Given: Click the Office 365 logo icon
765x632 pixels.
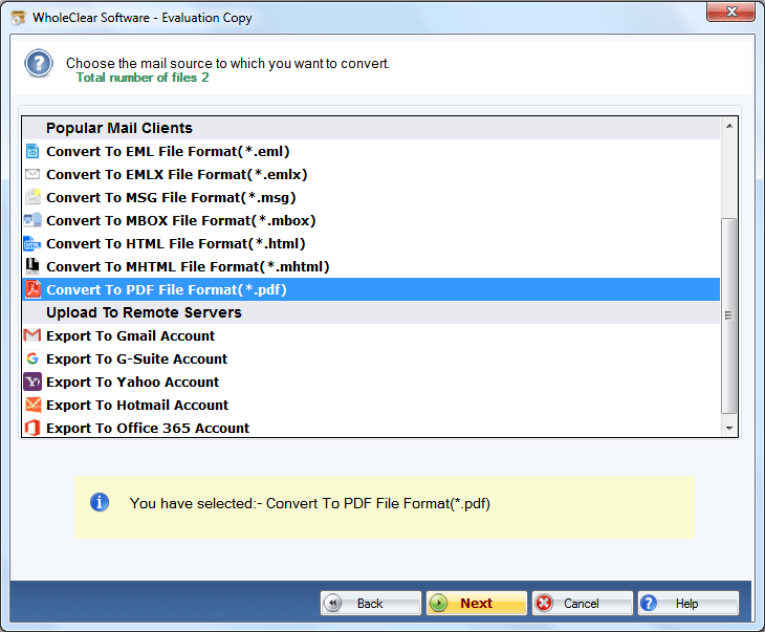Looking at the screenshot, I should pyautogui.click(x=33, y=428).
